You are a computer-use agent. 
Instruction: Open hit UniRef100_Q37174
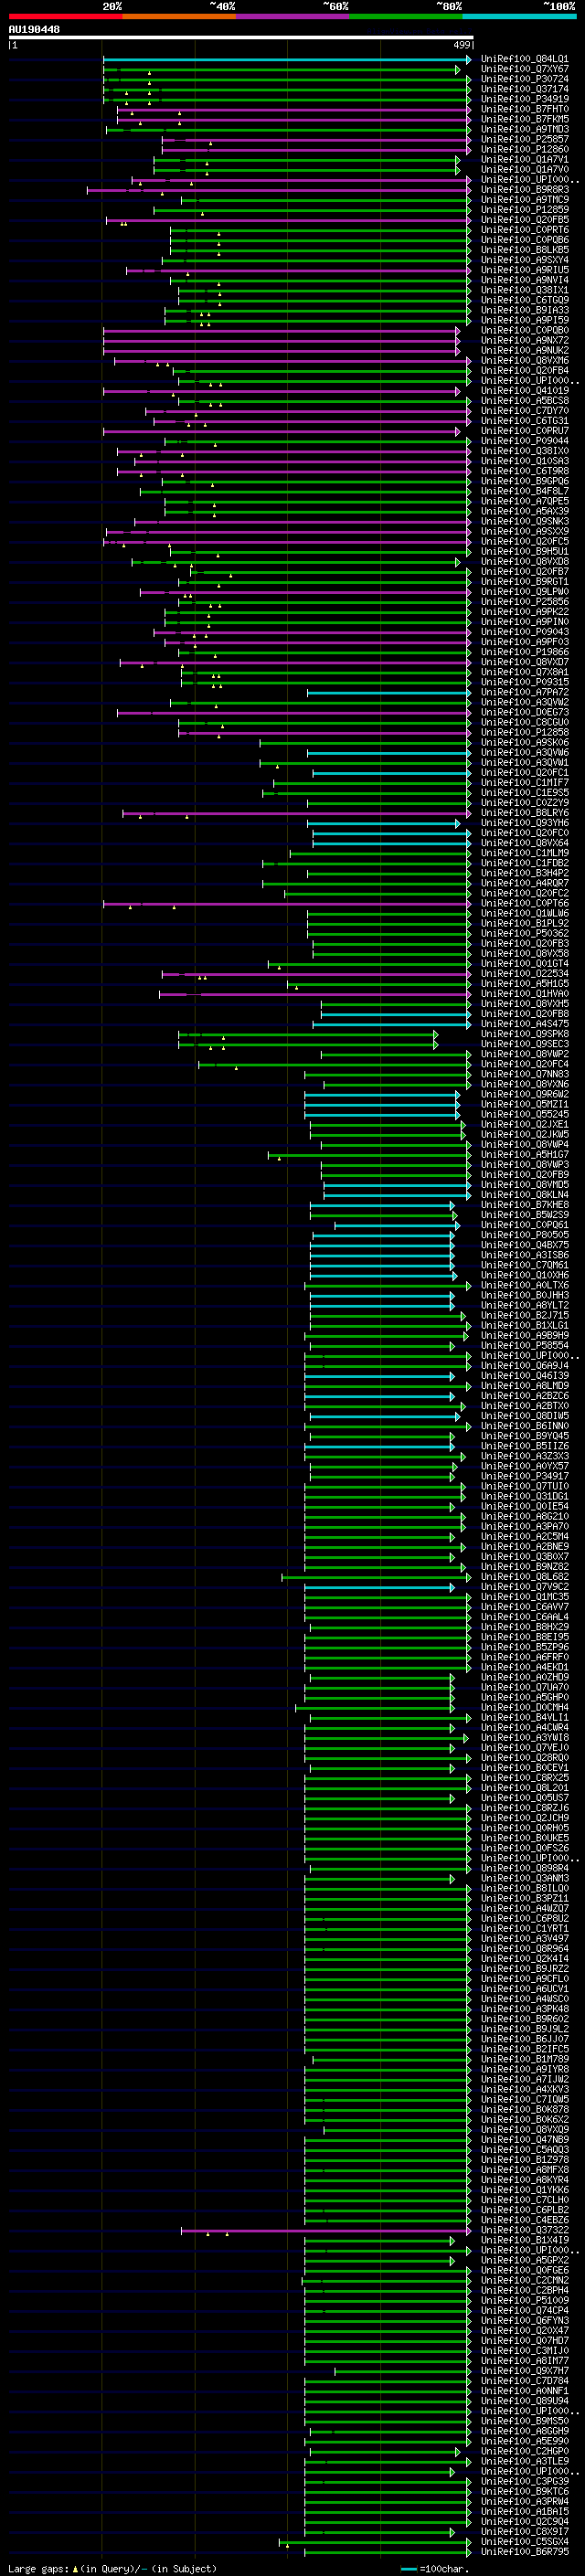tap(524, 89)
